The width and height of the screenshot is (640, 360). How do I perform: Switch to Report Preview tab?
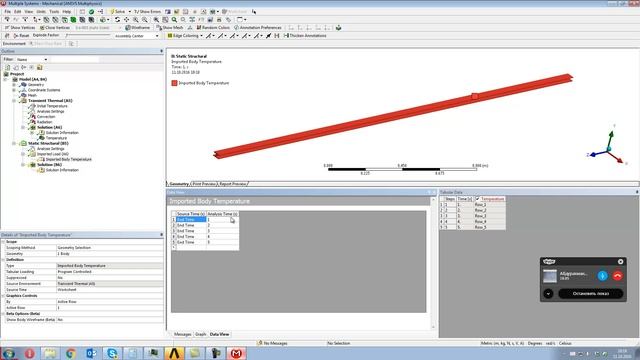[x=233, y=184]
